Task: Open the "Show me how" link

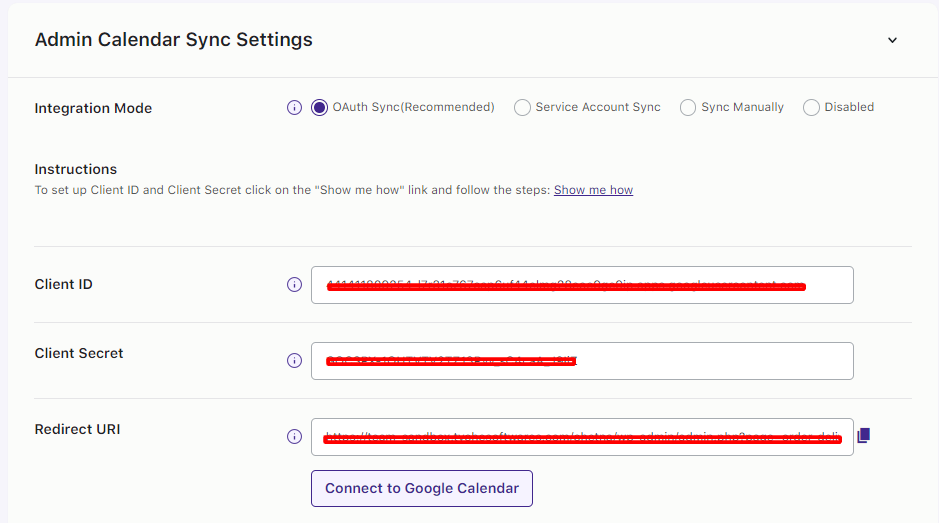Action: (x=593, y=190)
